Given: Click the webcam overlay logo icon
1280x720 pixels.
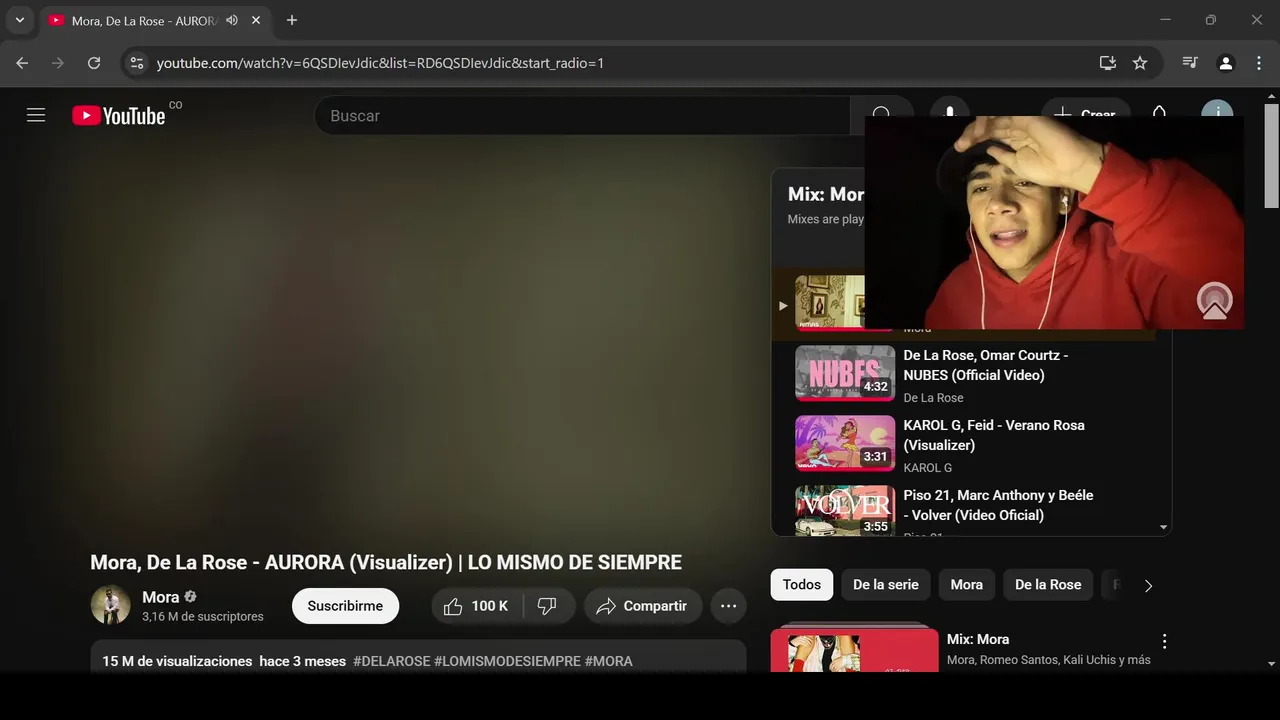Looking at the screenshot, I should tap(1215, 301).
